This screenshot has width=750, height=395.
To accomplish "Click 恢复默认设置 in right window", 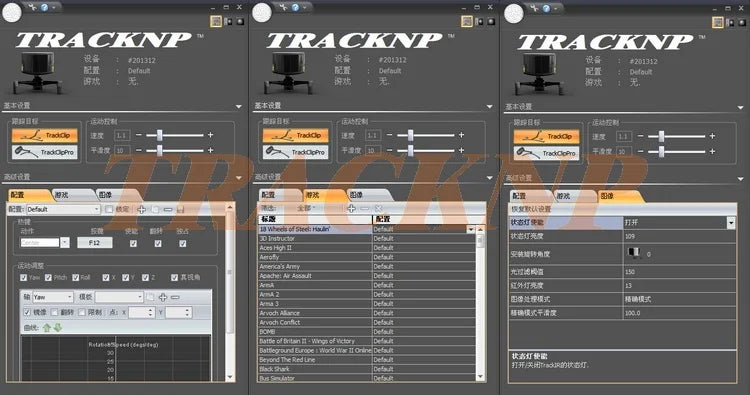I will click(x=531, y=209).
